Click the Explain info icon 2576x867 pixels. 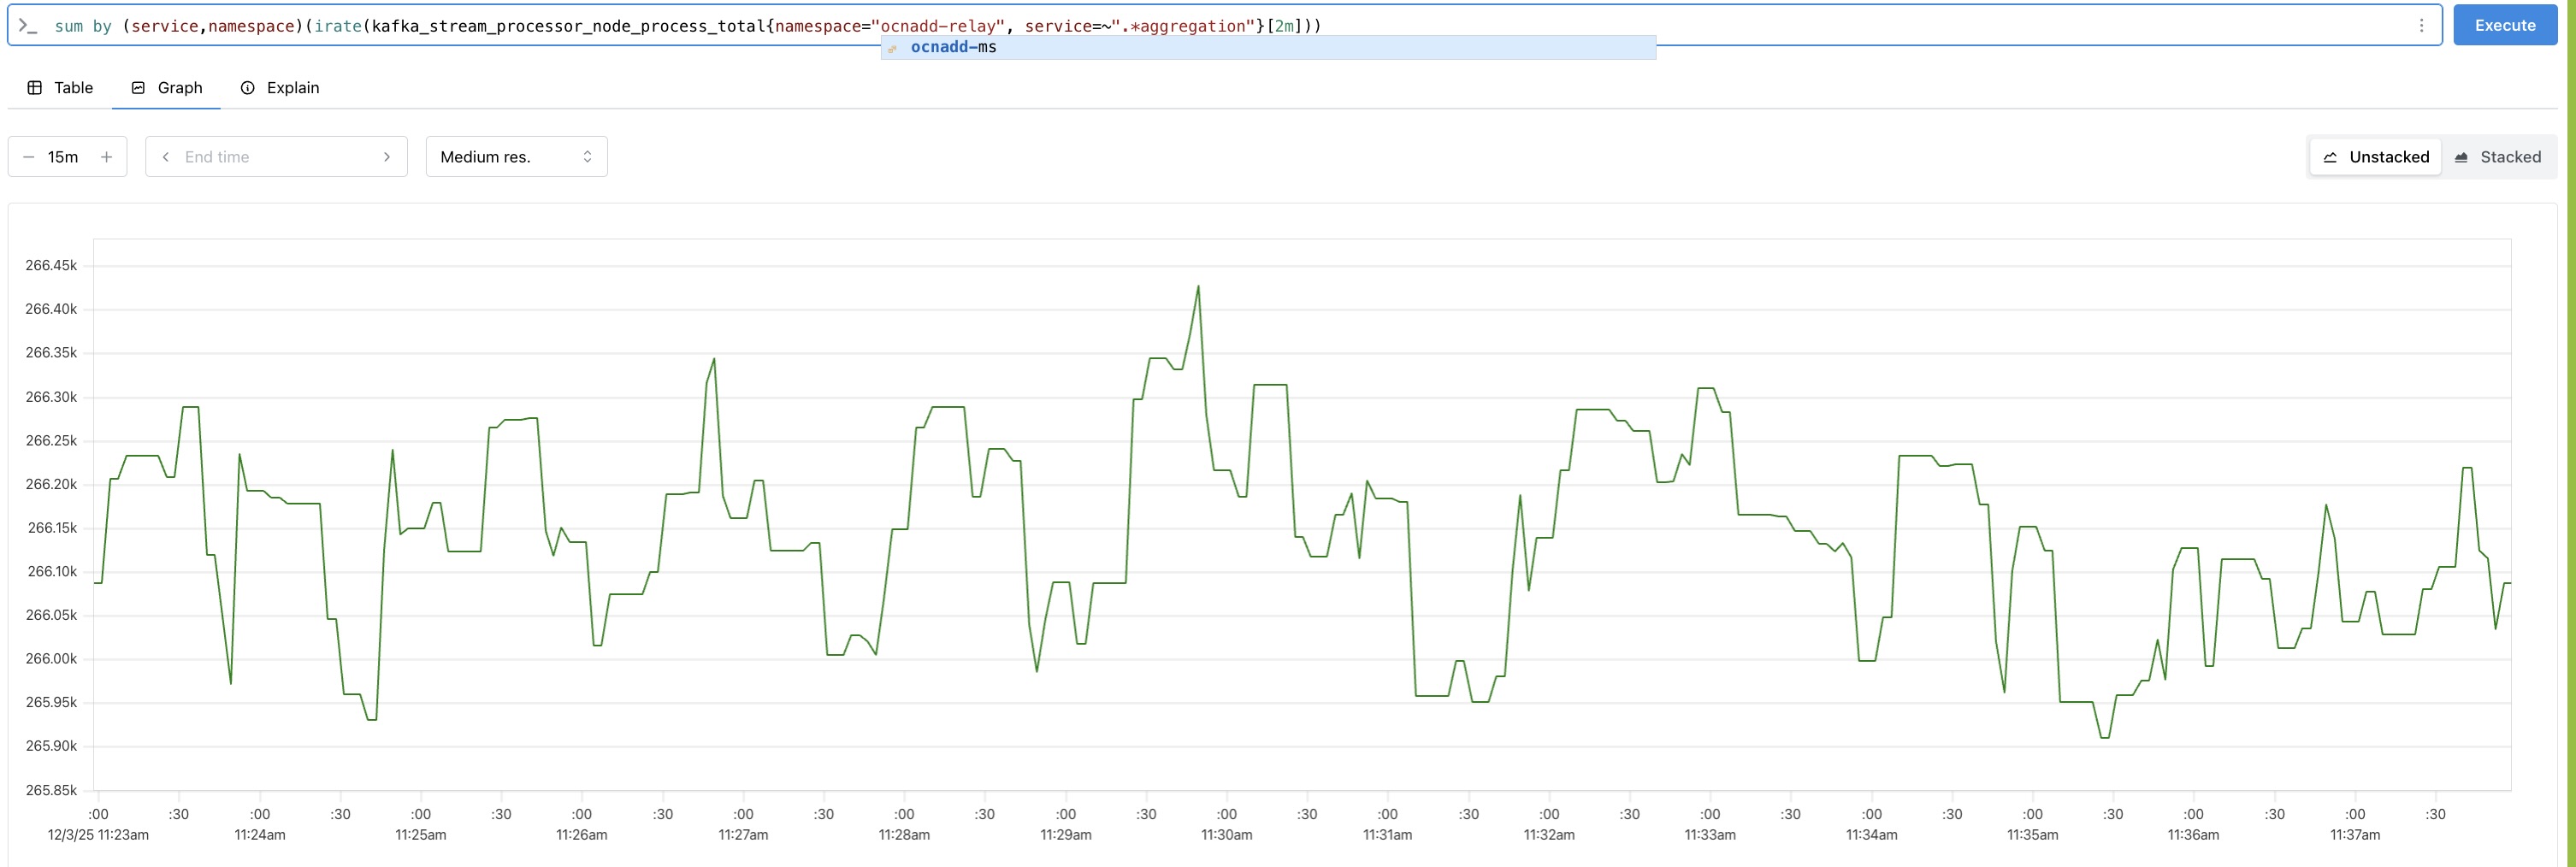tap(248, 87)
